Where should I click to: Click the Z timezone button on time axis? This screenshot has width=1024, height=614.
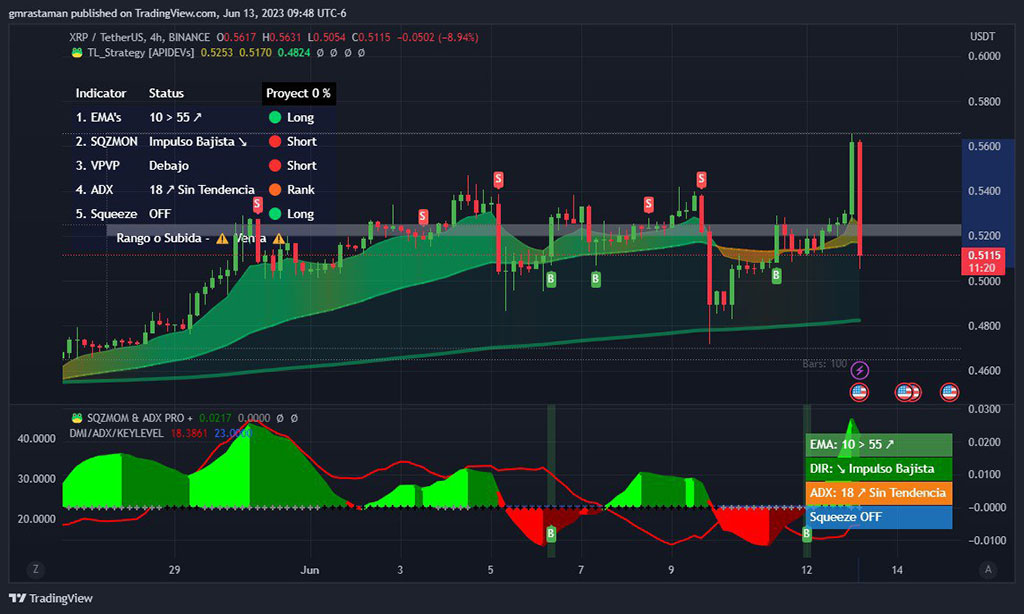(35, 569)
